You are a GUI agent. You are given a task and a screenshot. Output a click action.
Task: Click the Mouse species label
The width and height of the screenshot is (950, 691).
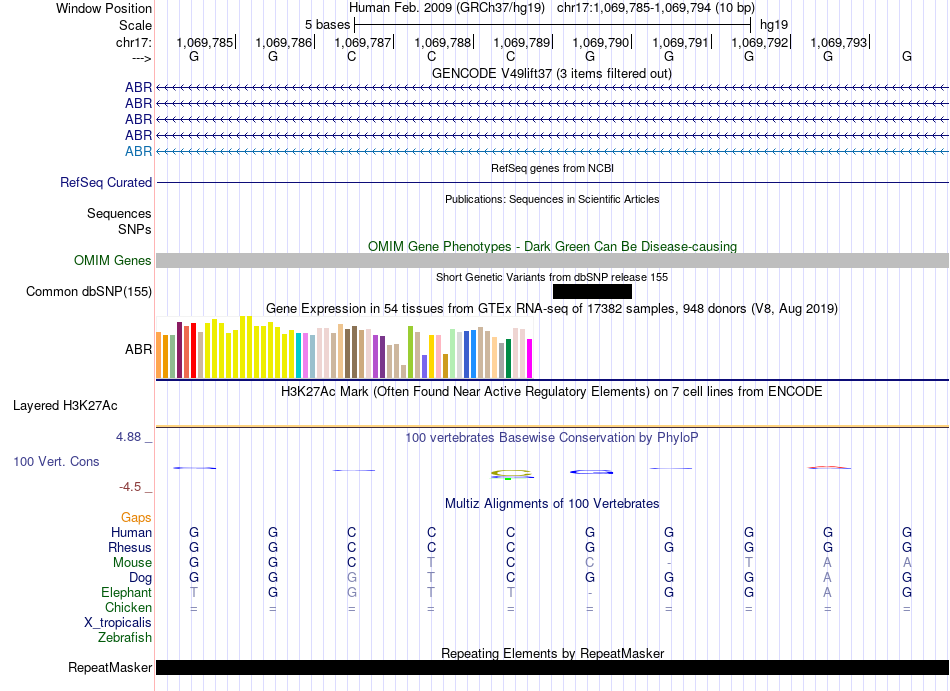pos(133,563)
